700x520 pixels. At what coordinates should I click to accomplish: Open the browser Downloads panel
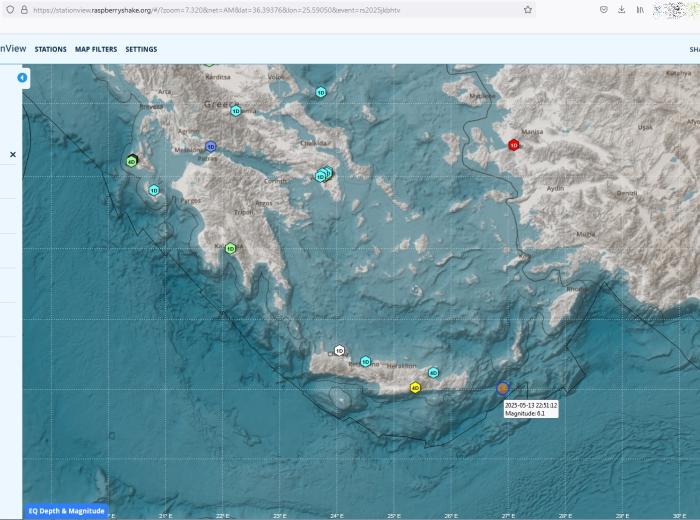point(621,9)
